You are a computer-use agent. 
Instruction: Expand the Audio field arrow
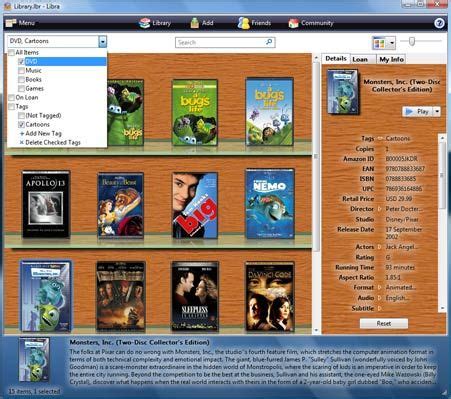(379, 298)
